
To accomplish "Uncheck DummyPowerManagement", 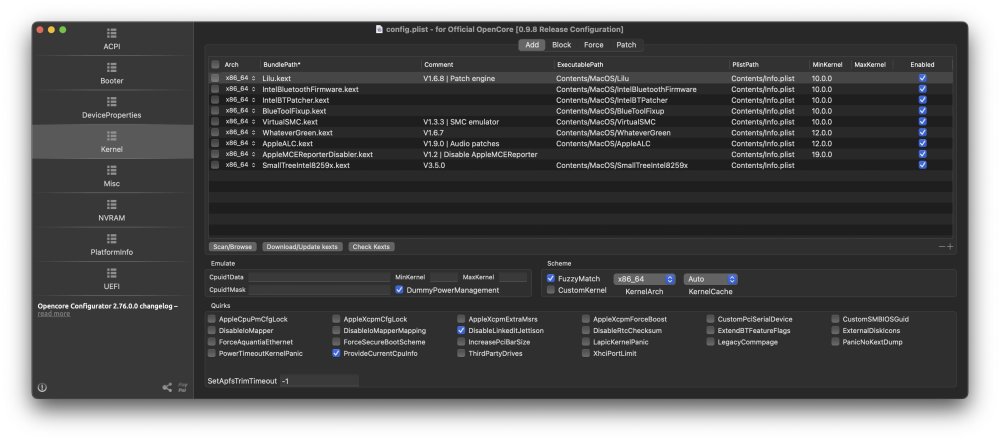I will tap(399, 290).
